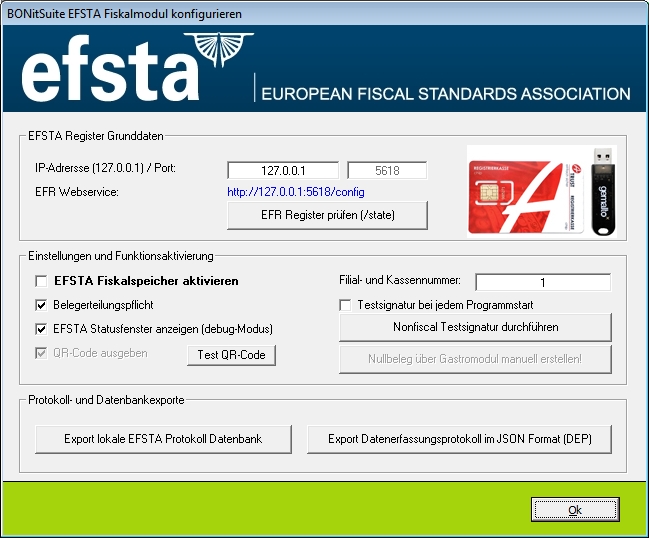Click Nullbeleg über Gastromodul manuell erstellen
649x538 pixels.
tap(475, 359)
